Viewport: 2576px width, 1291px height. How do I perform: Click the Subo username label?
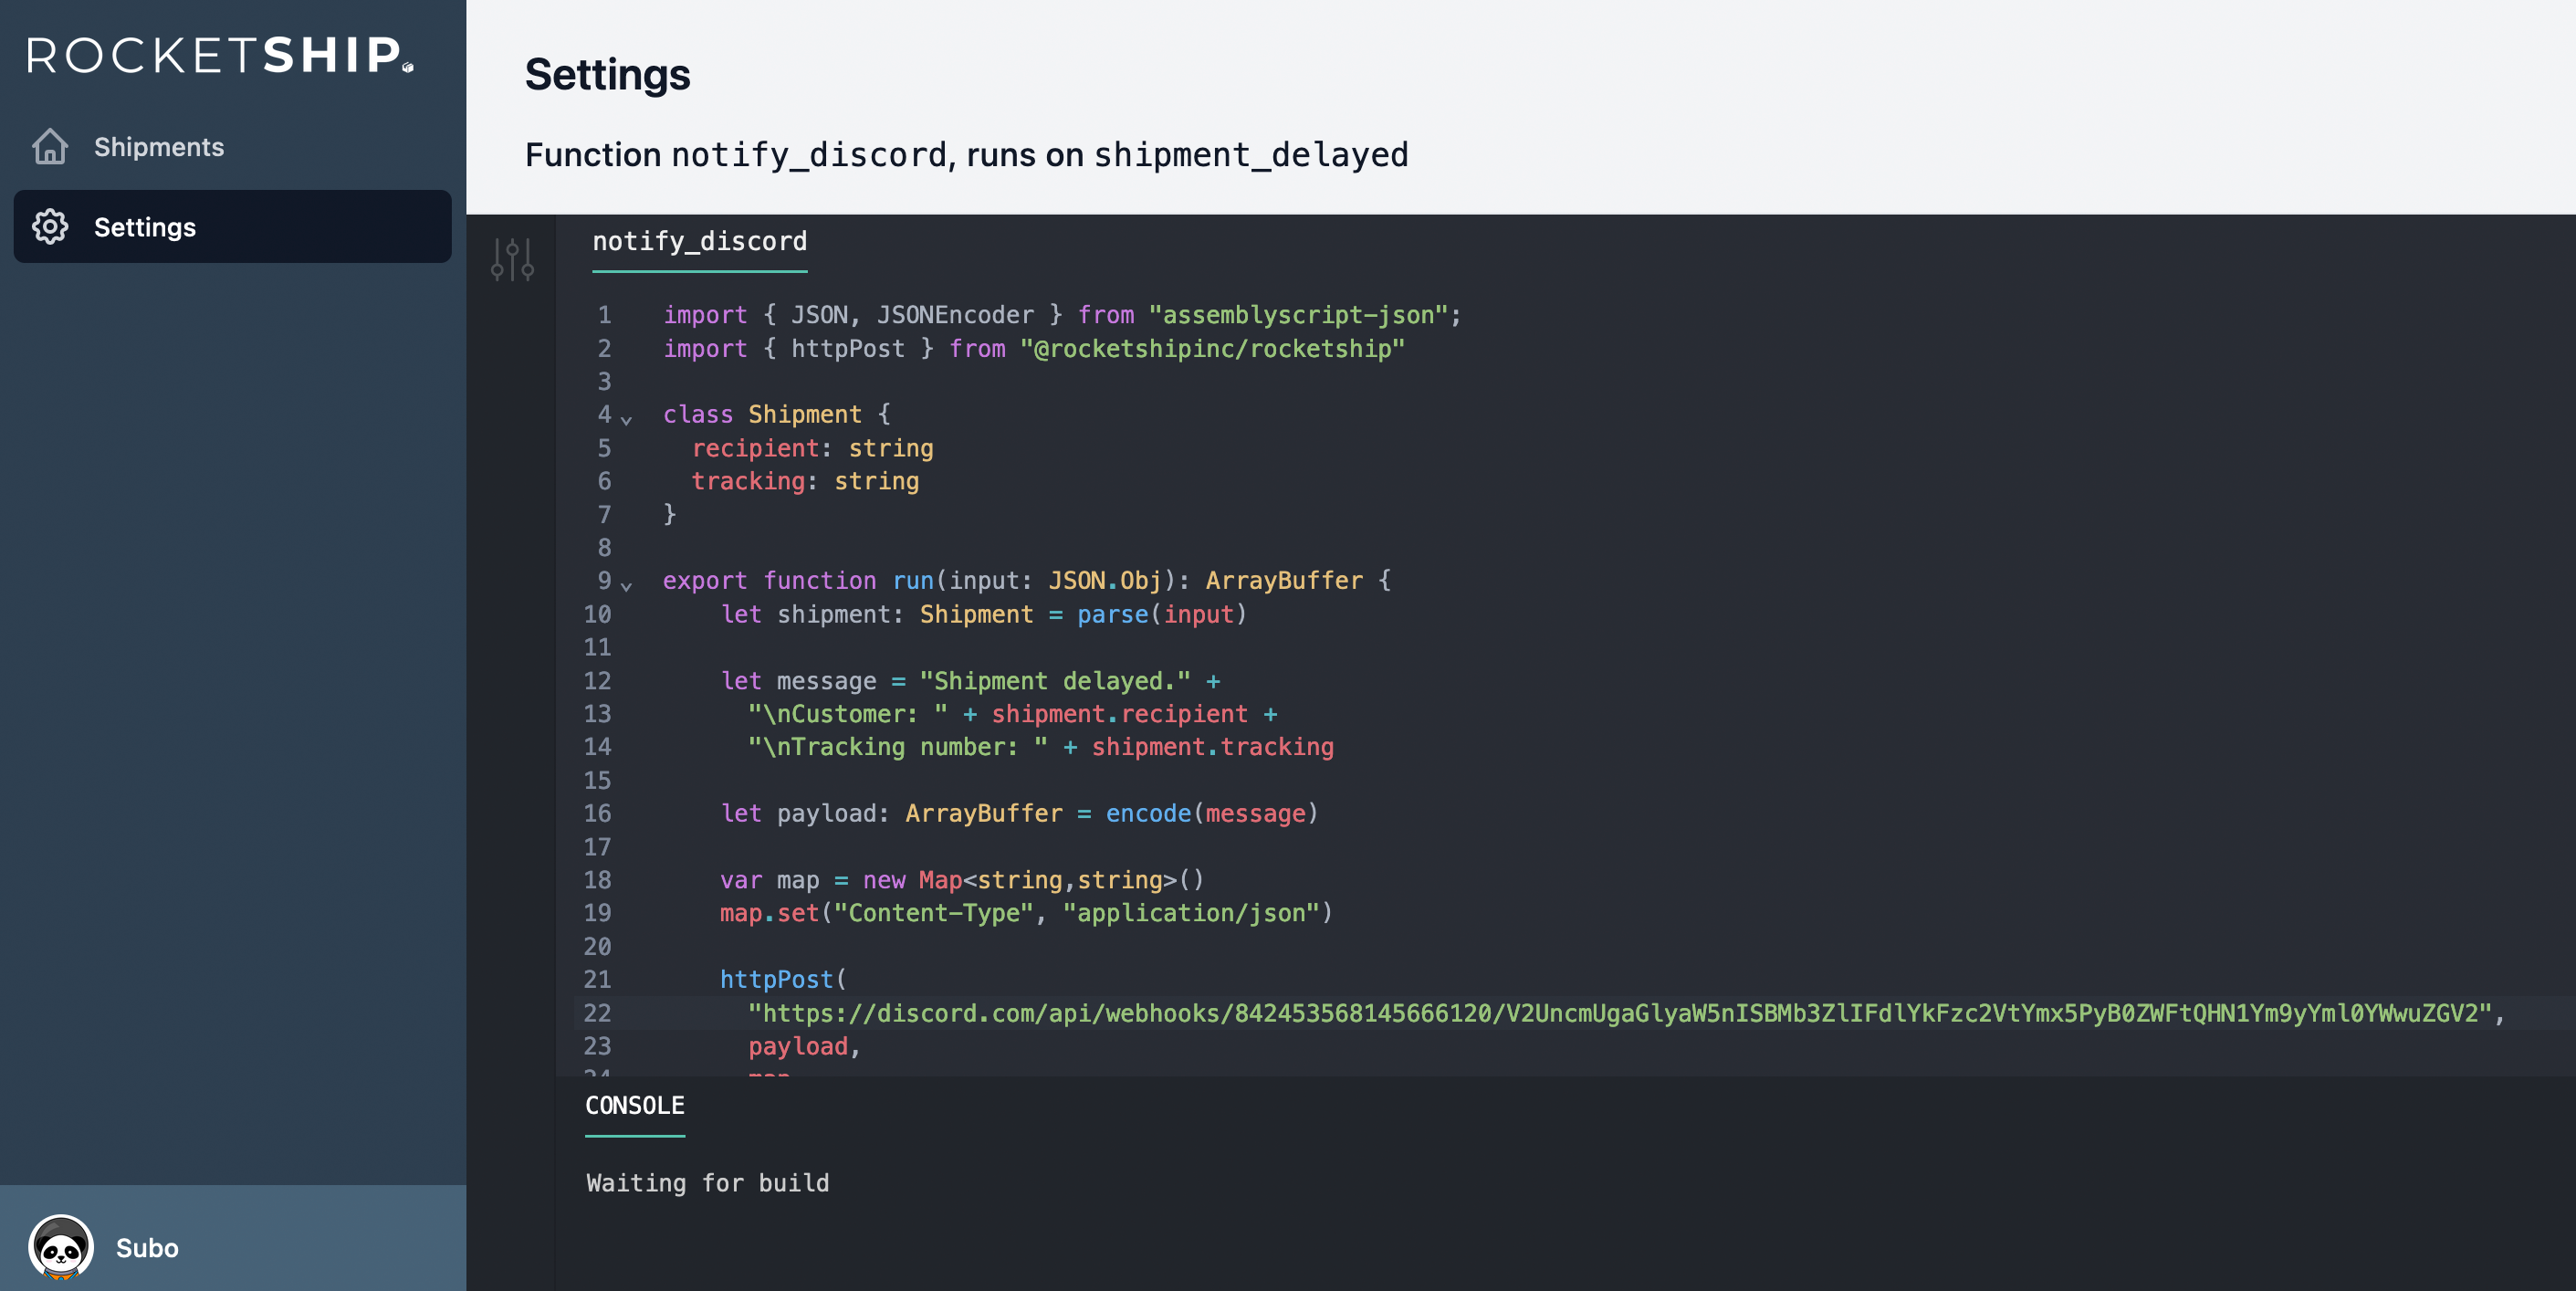pyautogui.click(x=147, y=1248)
